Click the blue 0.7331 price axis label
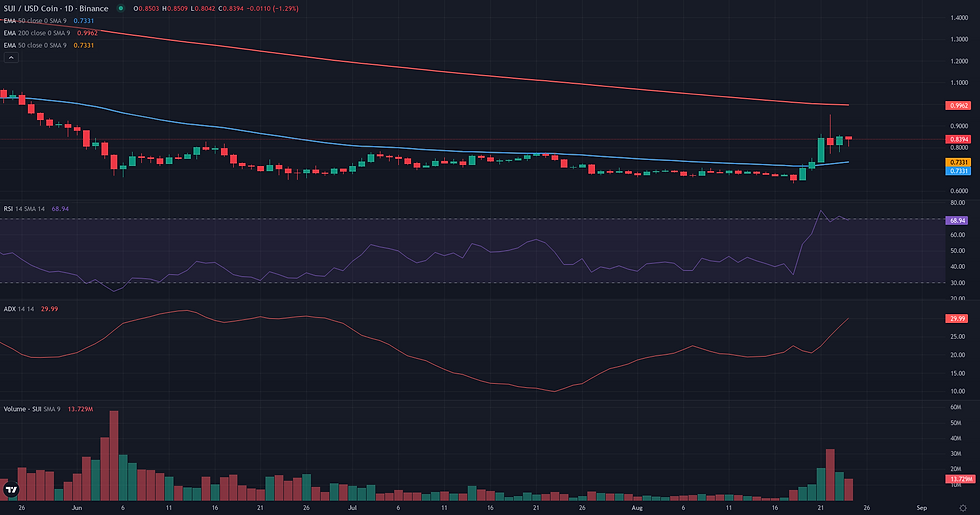Image resolution: width=980 pixels, height=515 pixels. point(959,171)
